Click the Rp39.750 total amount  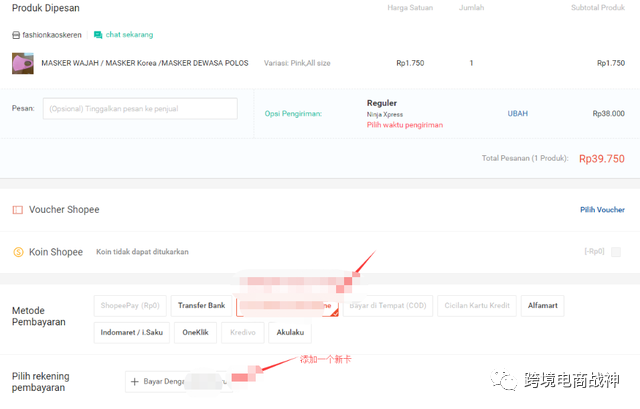(x=602, y=159)
